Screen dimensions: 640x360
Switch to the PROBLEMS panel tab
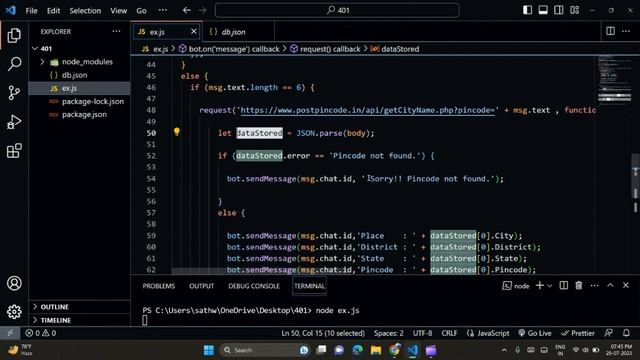(x=158, y=286)
